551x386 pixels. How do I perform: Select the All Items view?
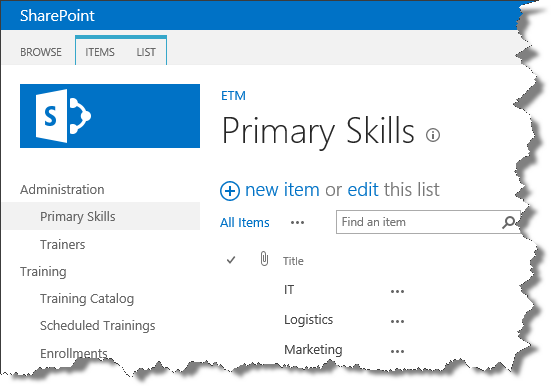click(245, 223)
